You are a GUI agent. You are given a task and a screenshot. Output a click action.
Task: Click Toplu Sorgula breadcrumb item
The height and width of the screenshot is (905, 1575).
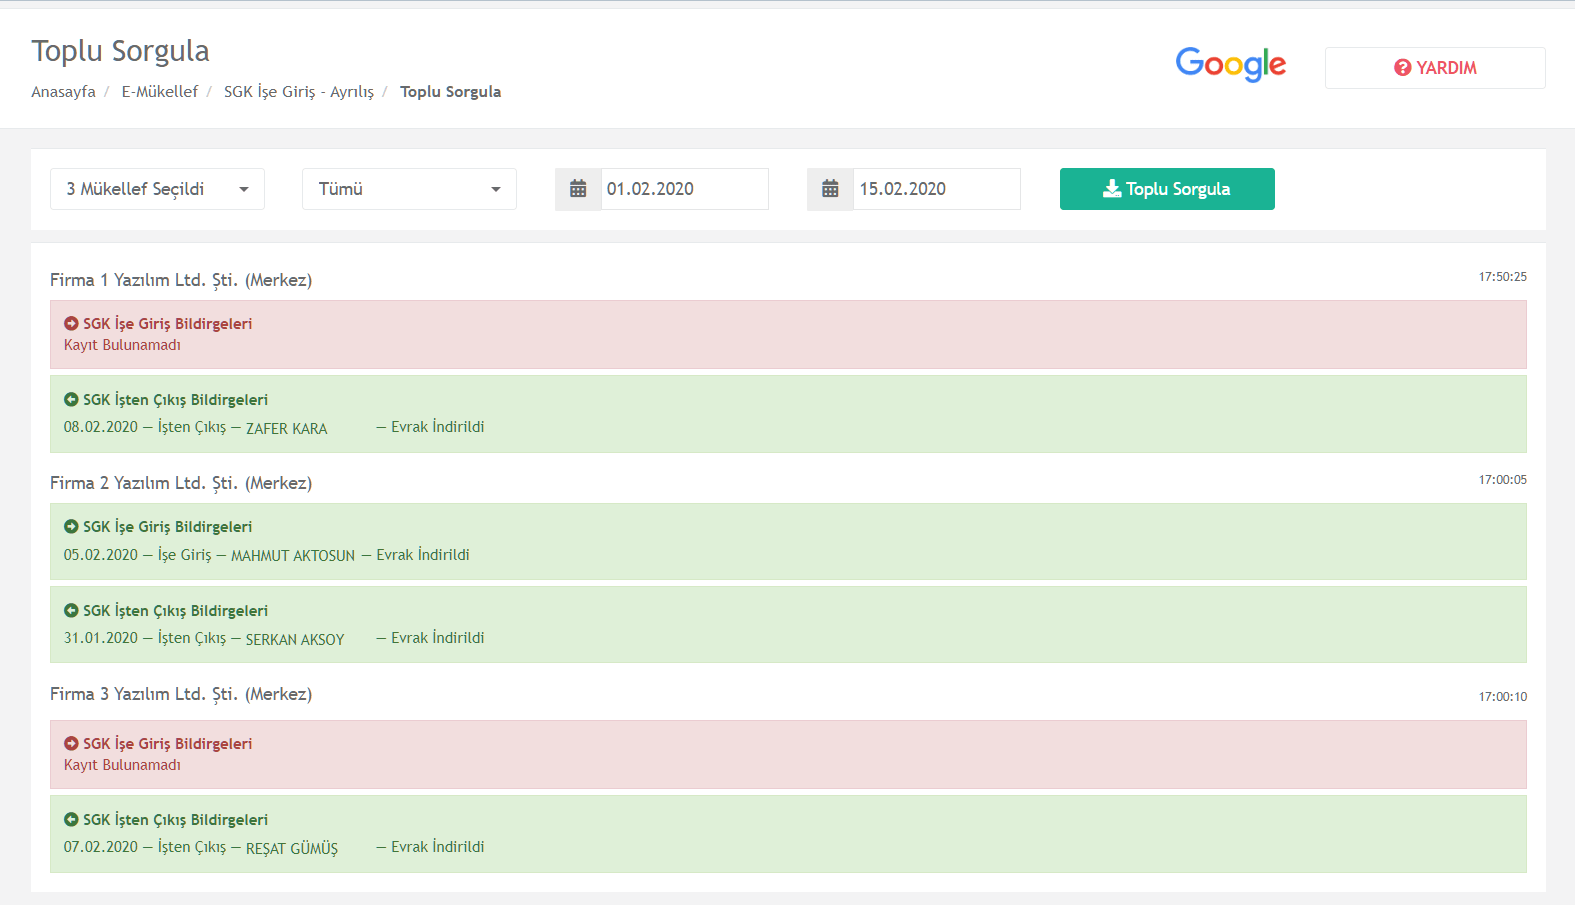point(450,91)
